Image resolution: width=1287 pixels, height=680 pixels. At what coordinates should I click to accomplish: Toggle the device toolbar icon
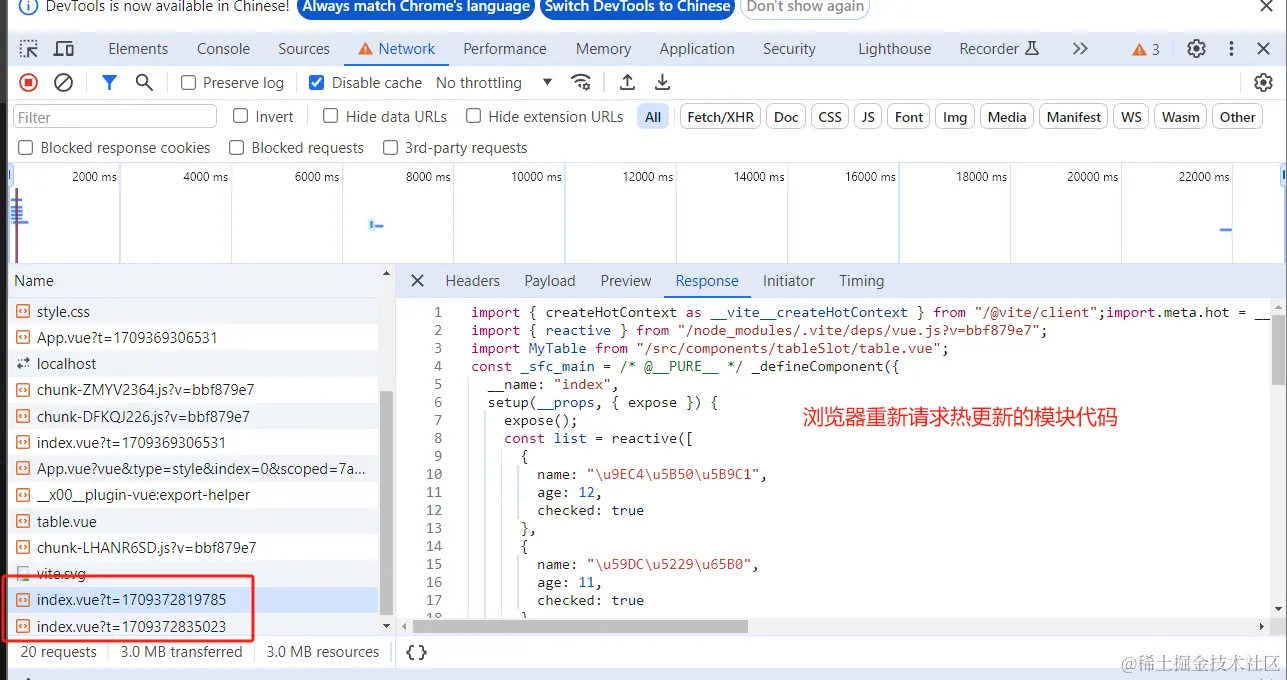point(64,49)
